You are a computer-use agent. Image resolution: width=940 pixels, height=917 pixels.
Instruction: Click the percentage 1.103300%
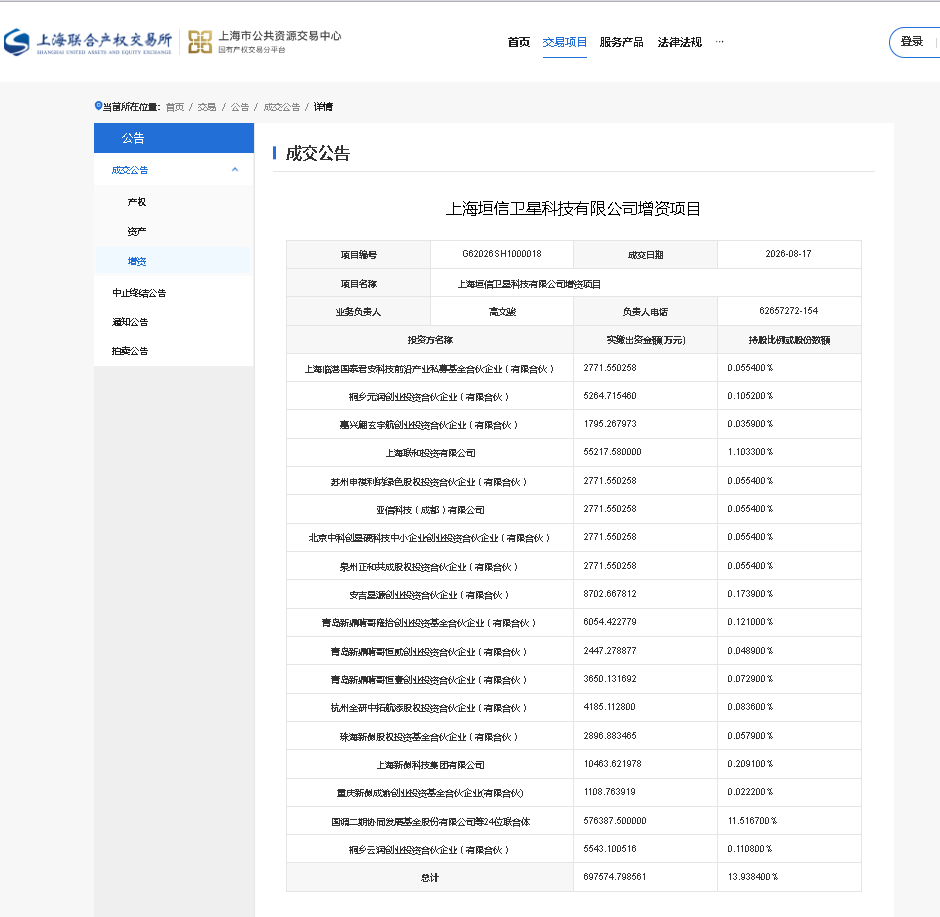[x=751, y=452]
